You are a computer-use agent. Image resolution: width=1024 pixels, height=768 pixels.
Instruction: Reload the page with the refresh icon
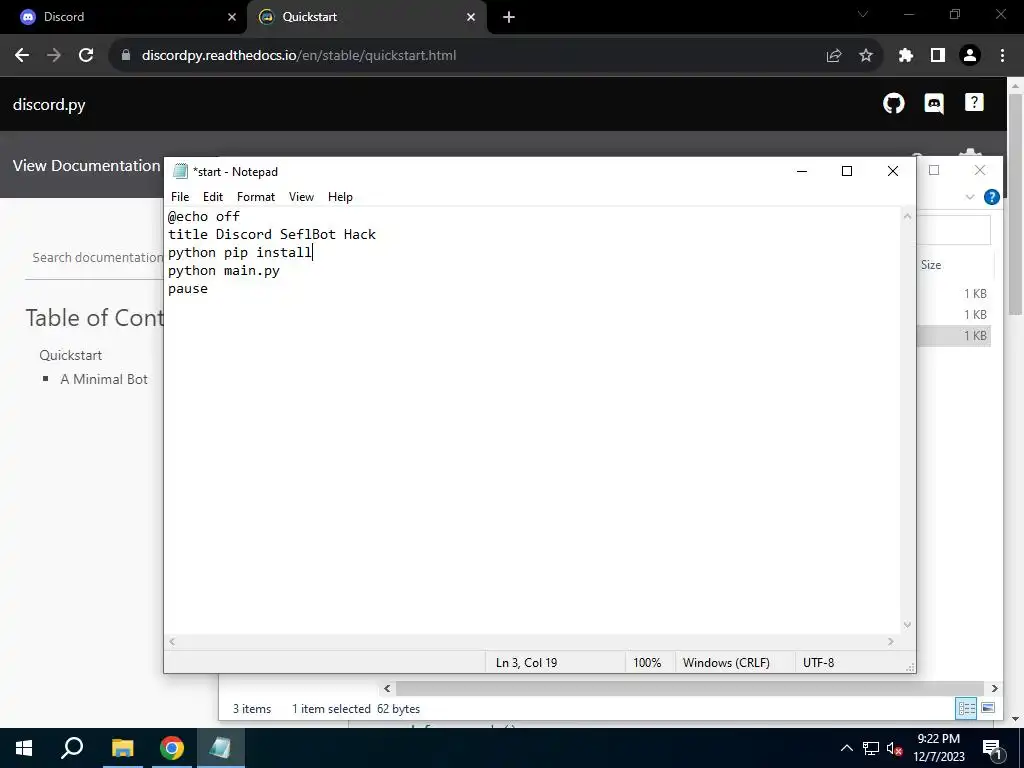(x=86, y=56)
